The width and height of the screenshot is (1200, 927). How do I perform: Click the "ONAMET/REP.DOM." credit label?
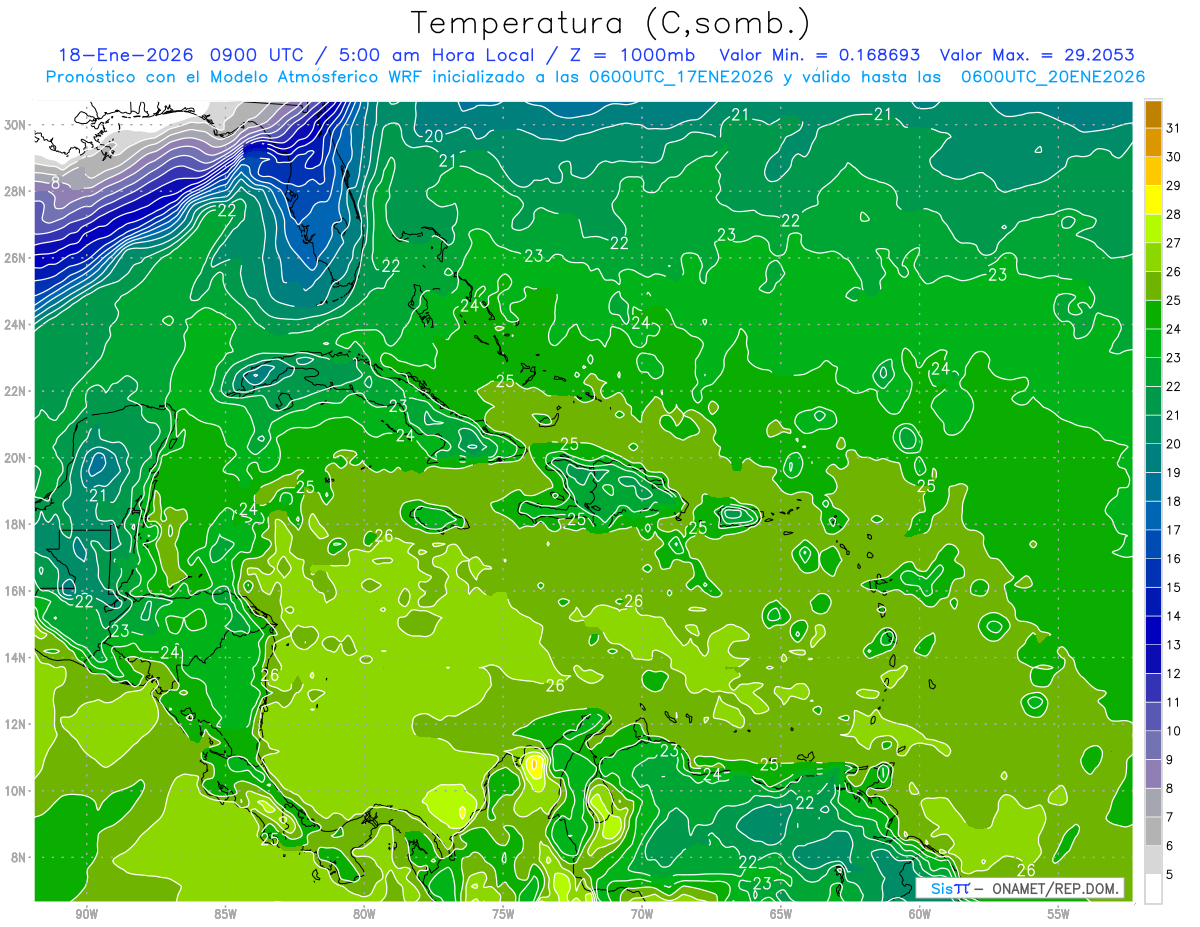click(x=1056, y=888)
